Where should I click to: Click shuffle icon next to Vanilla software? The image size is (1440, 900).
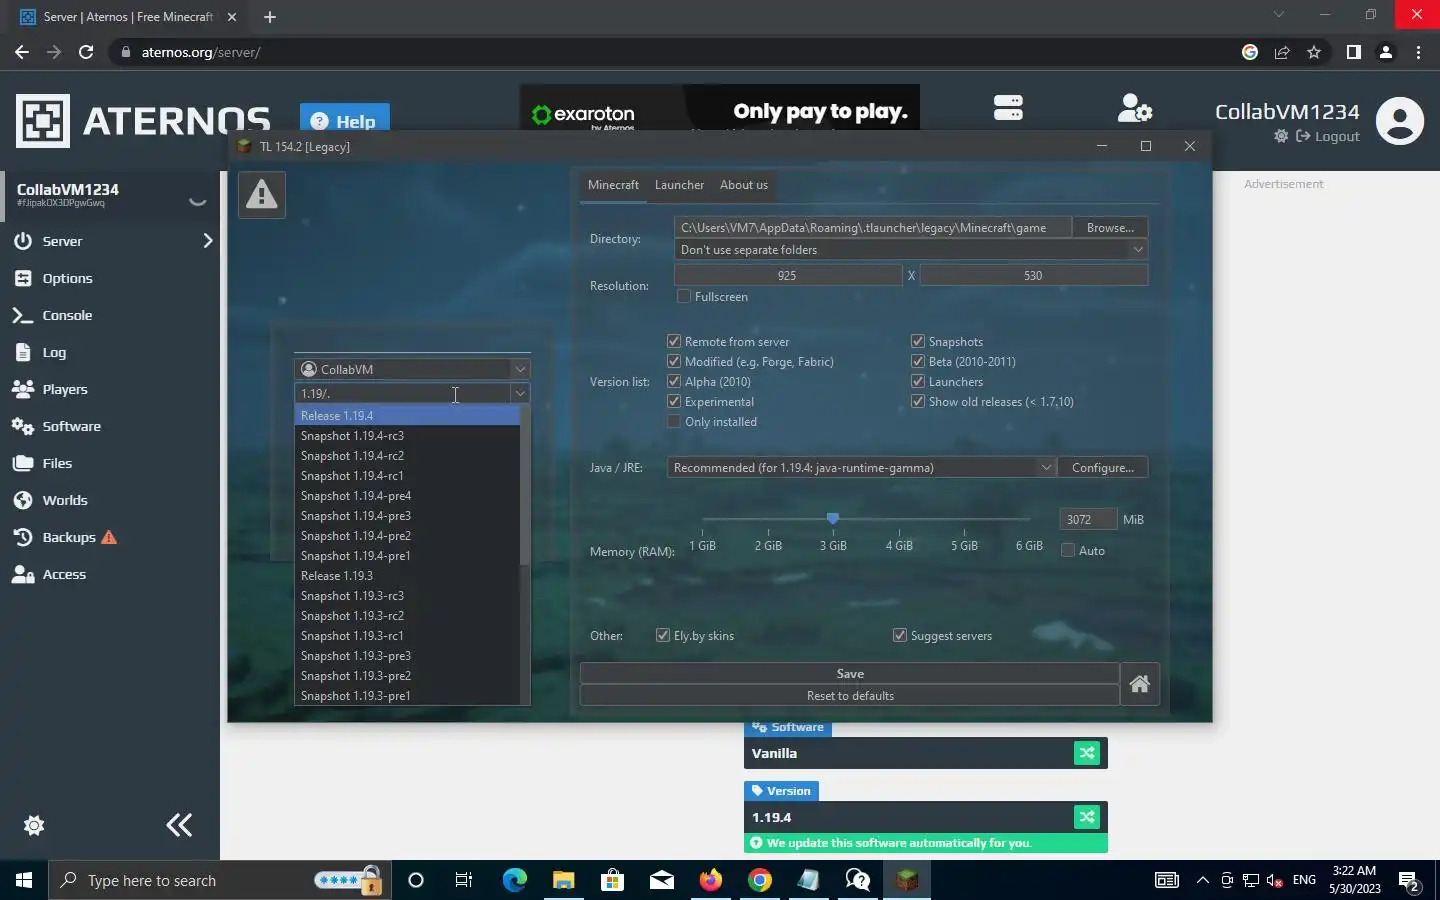(x=1087, y=753)
